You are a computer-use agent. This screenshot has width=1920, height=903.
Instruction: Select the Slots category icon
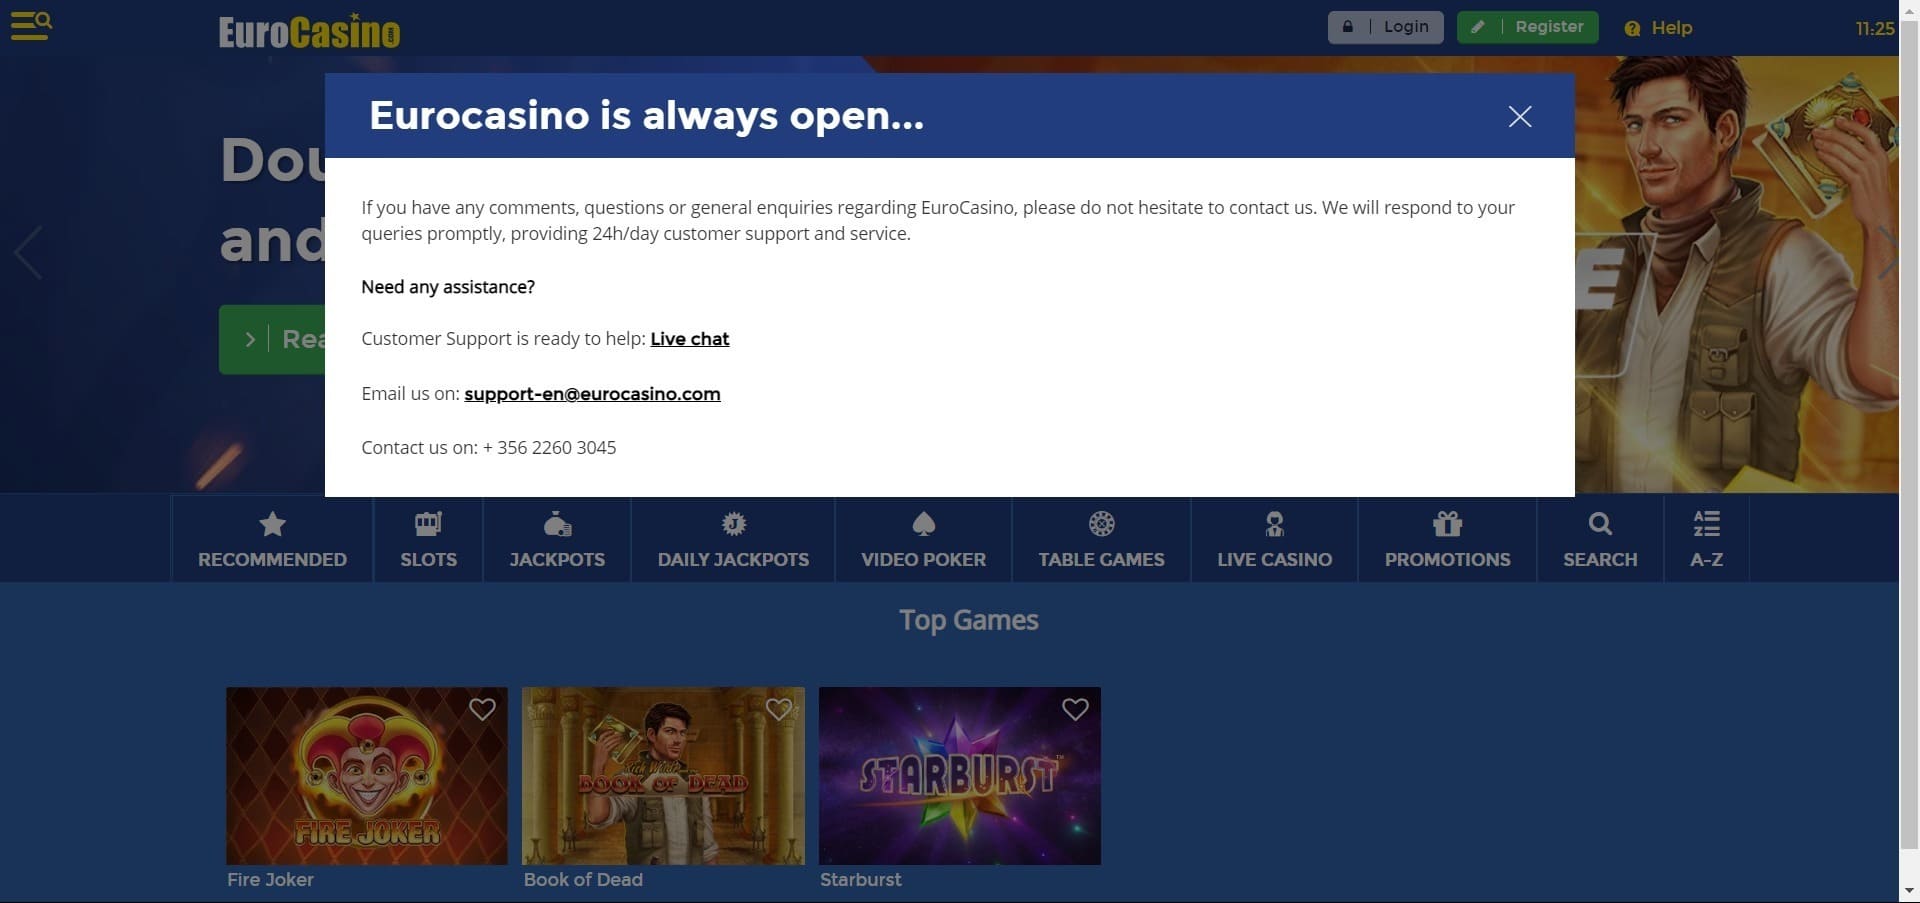tap(428, 524)
